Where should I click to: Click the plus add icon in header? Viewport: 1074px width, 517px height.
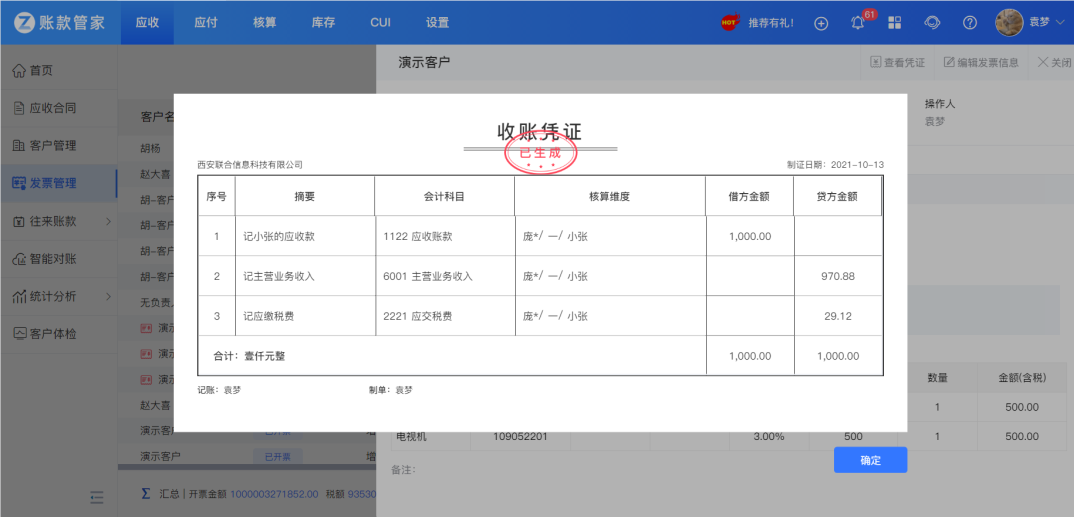coord(821,23)
